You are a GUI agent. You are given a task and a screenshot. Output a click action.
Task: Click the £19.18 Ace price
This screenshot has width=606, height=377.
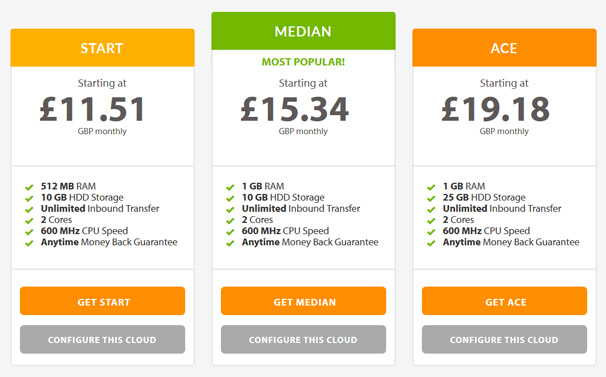coord(495,109)
